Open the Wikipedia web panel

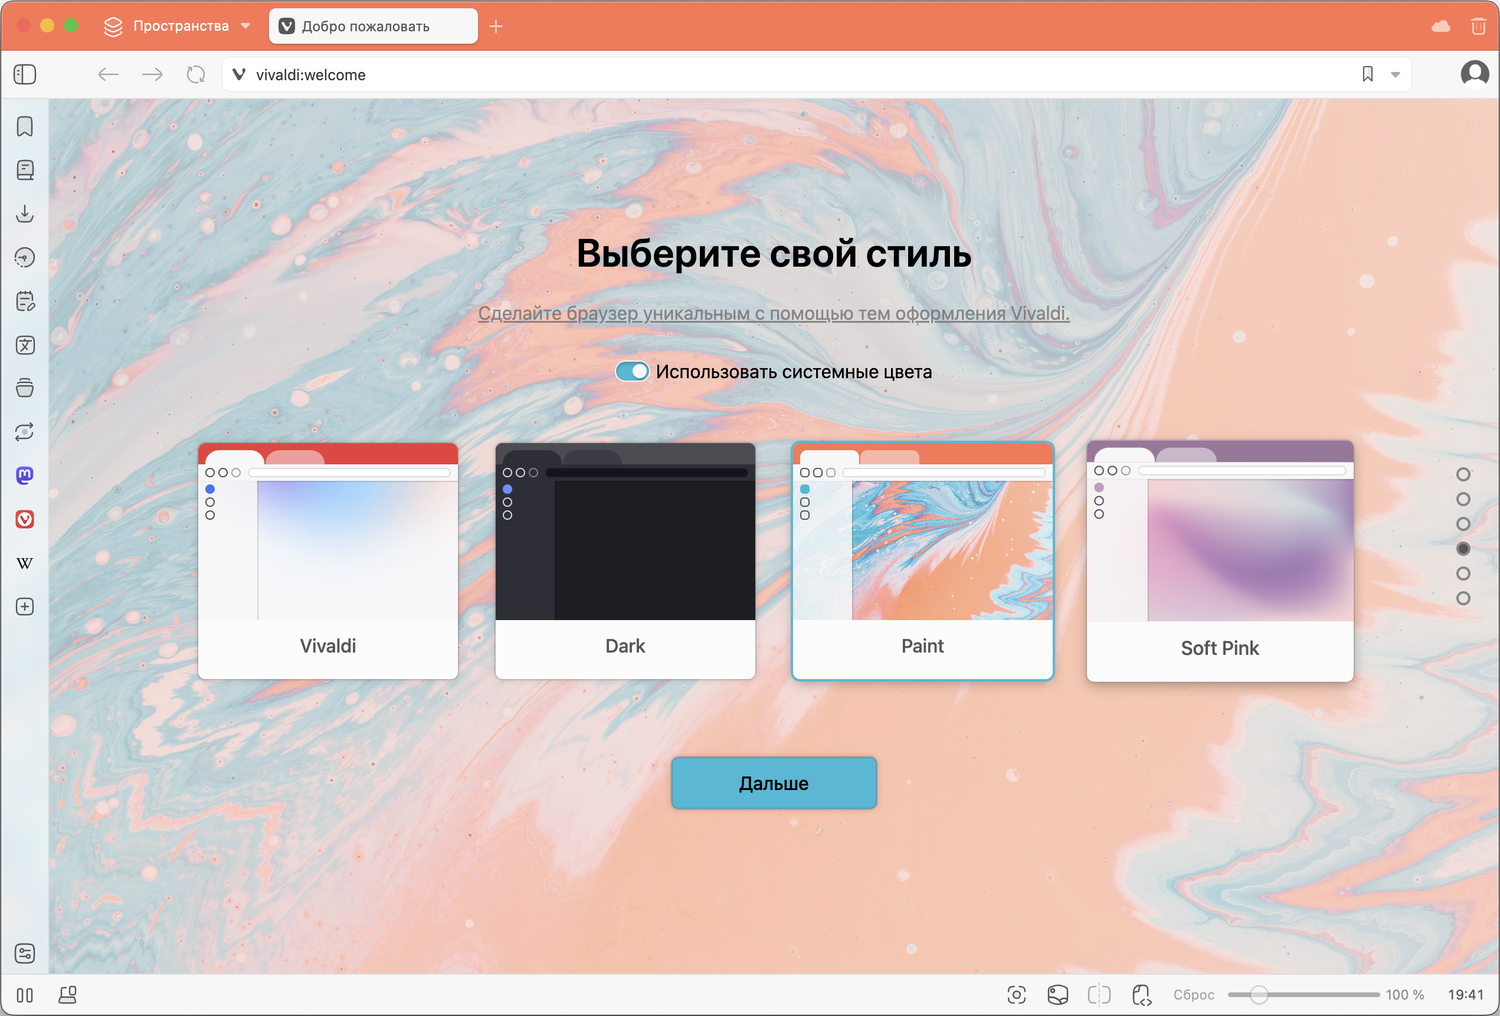tap(25, 563)
